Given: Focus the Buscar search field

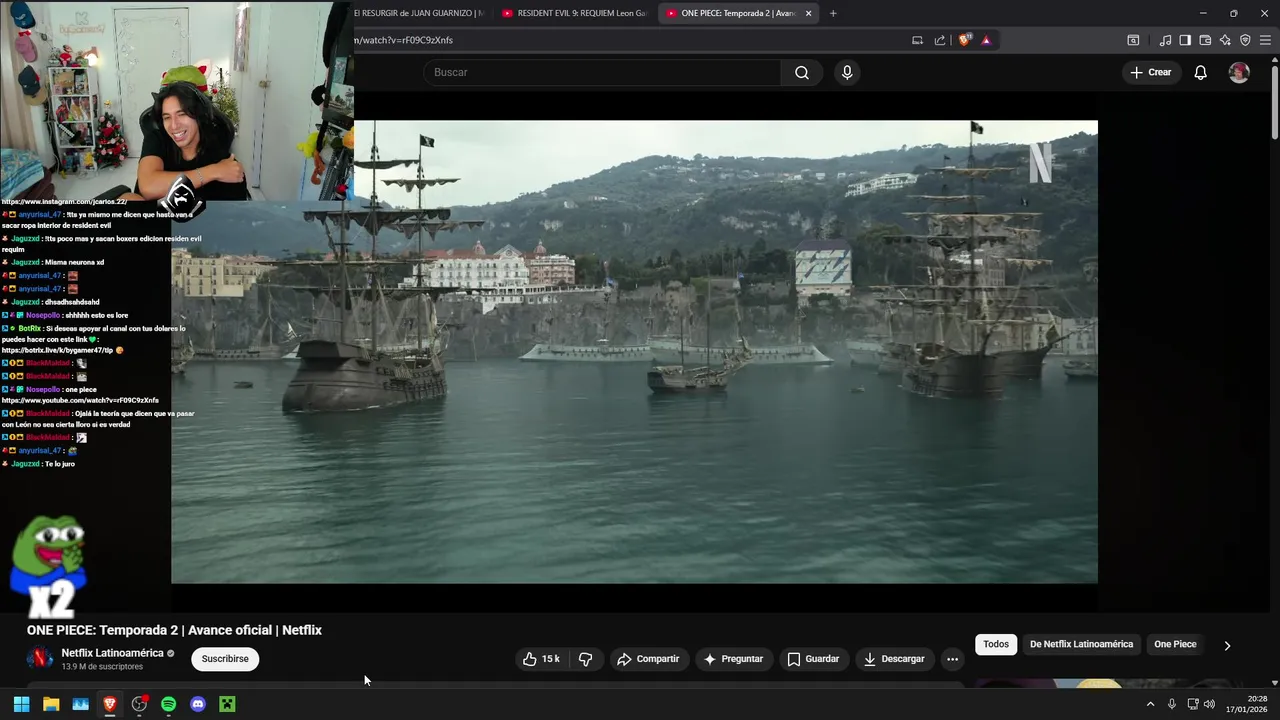Looking at the screenshot, I should tap(602, 72).
